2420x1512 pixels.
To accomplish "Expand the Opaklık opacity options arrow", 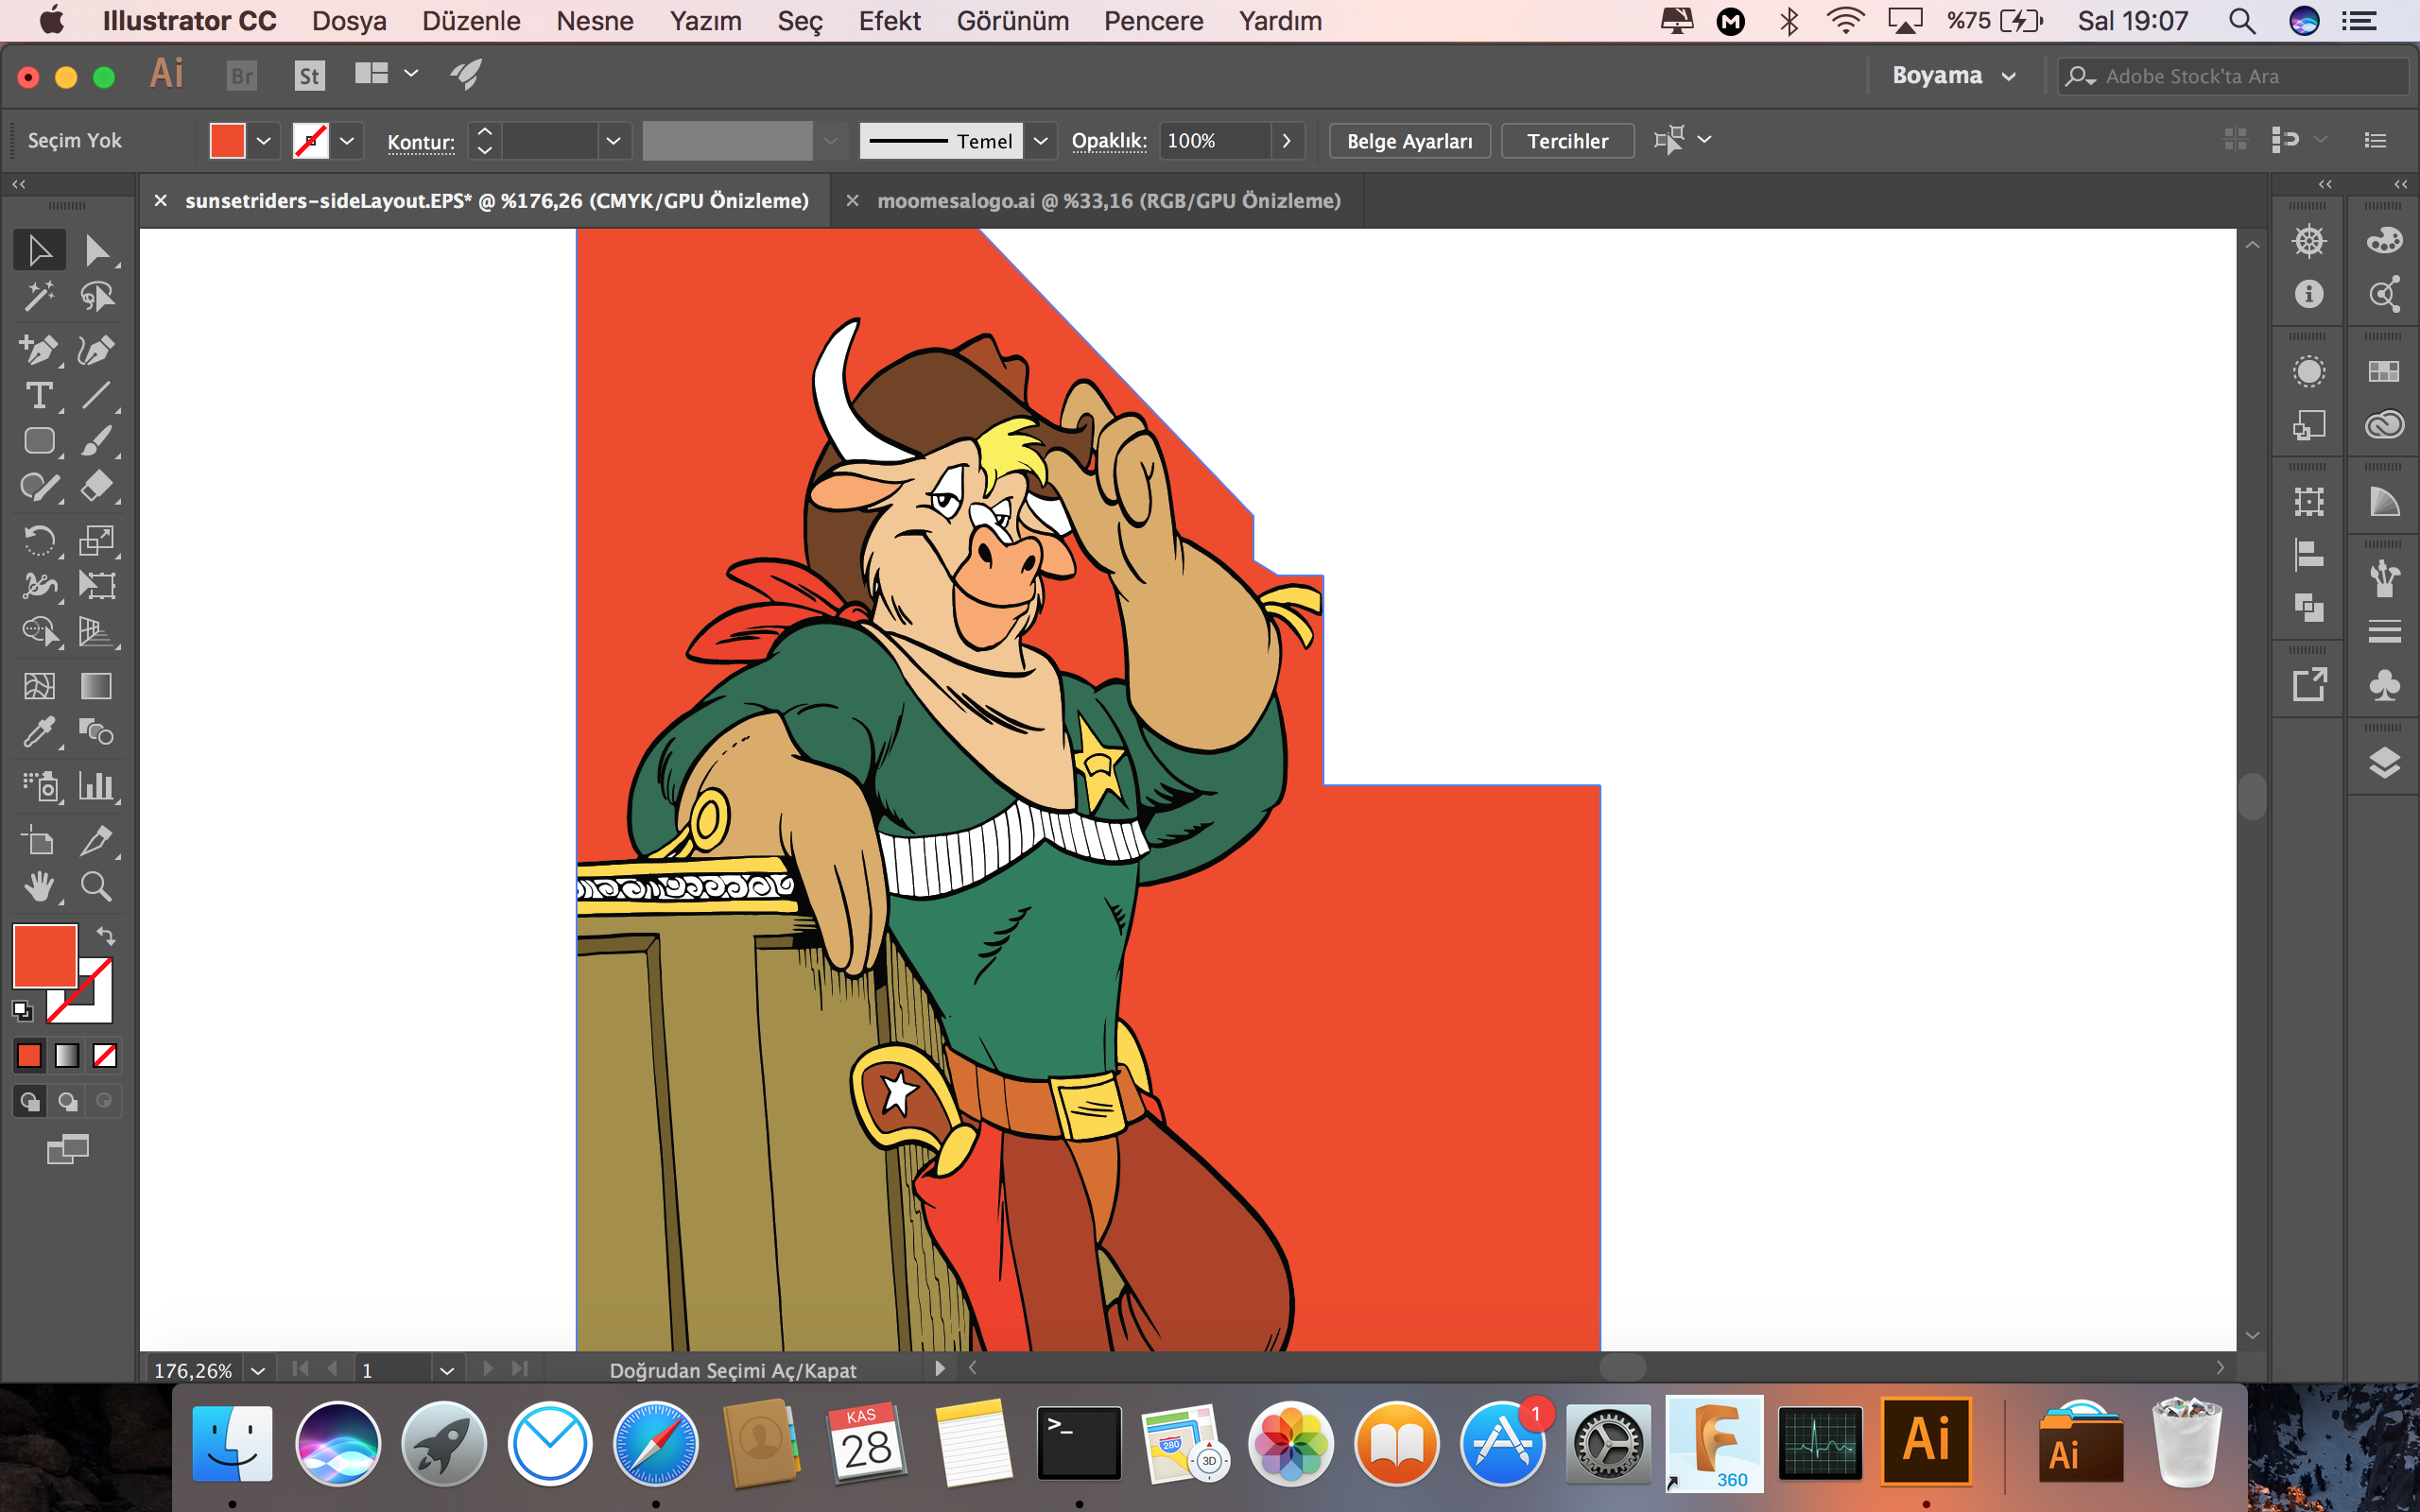I will coord(1287,141).
